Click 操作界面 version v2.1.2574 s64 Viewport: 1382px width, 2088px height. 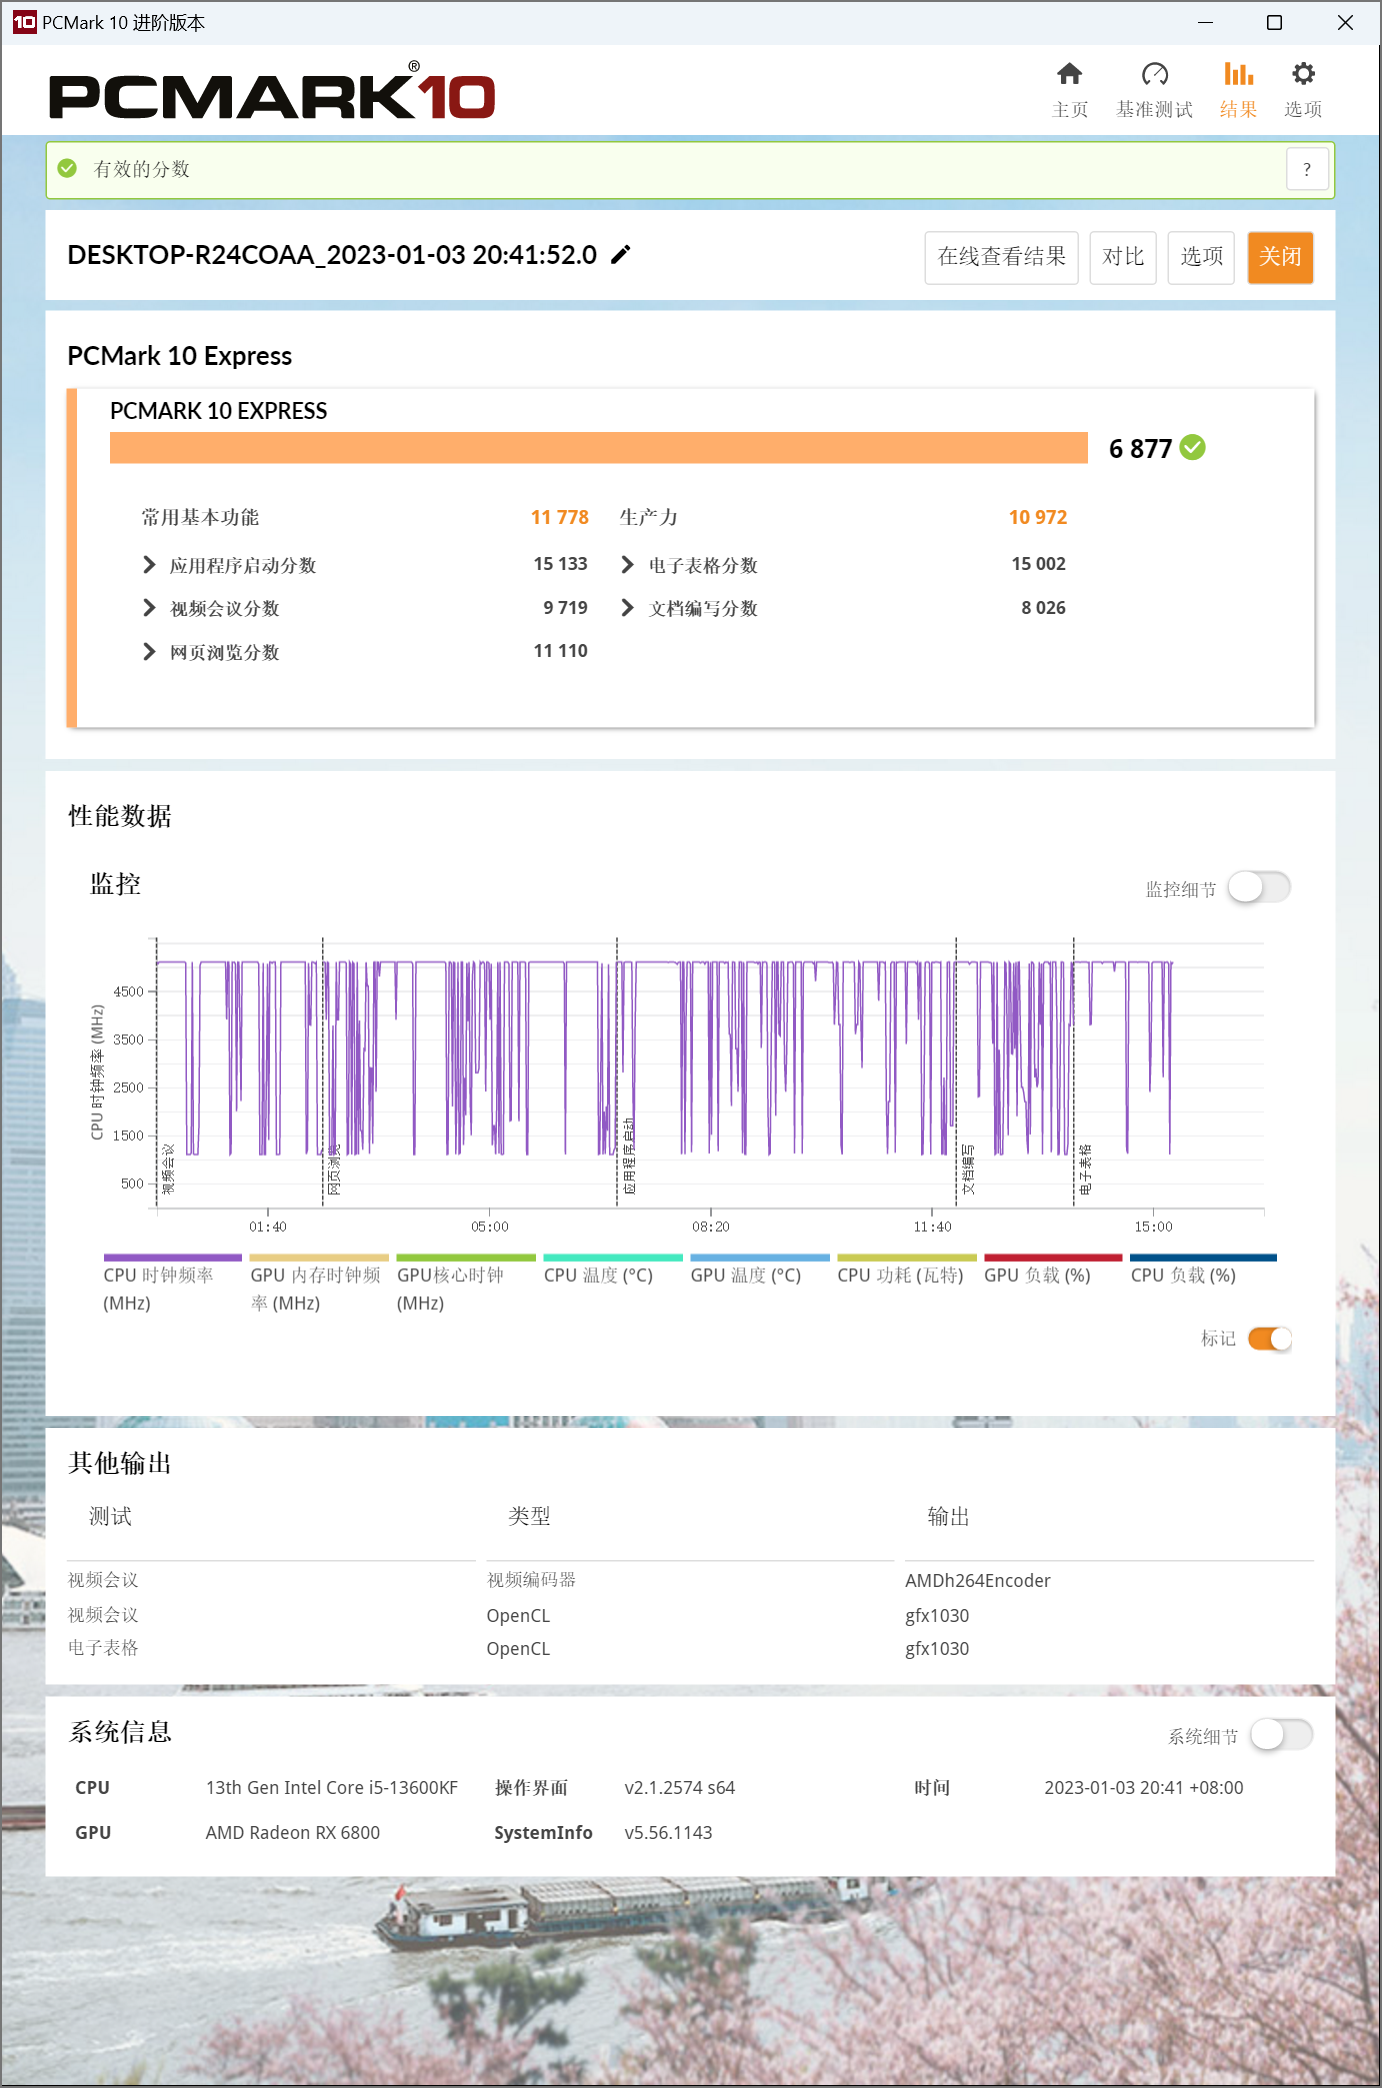click(679, 1787)
